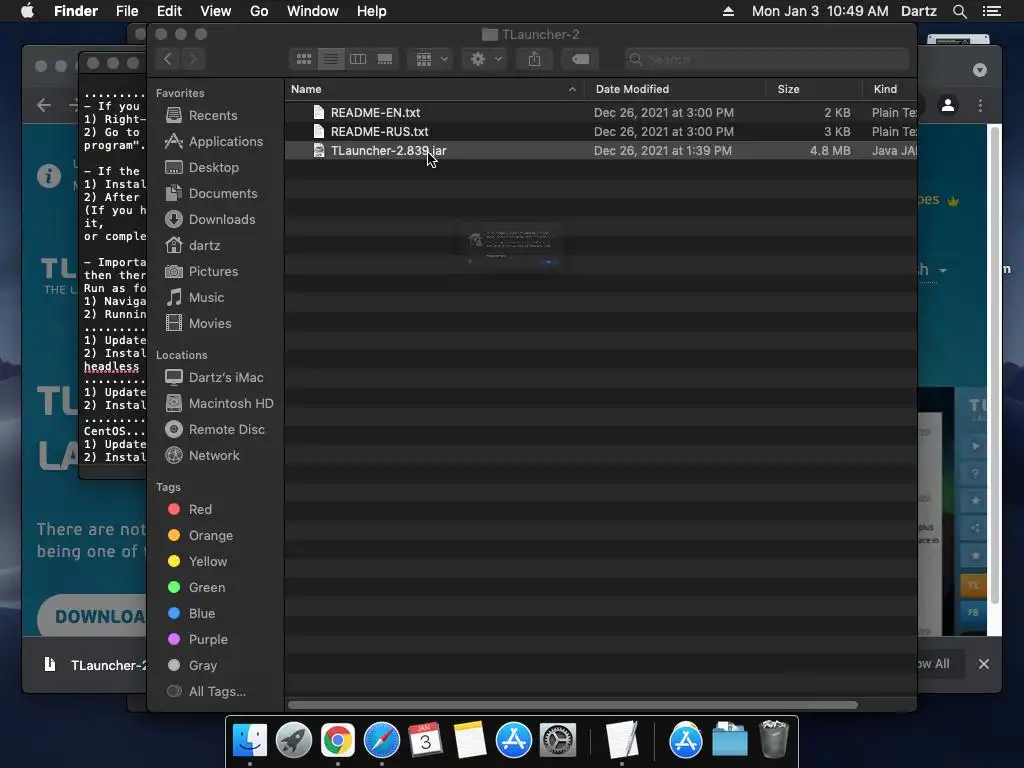This screenshot has width=1024, height=768.
Task: Go forward in Finder history
Action: (193, 59)
